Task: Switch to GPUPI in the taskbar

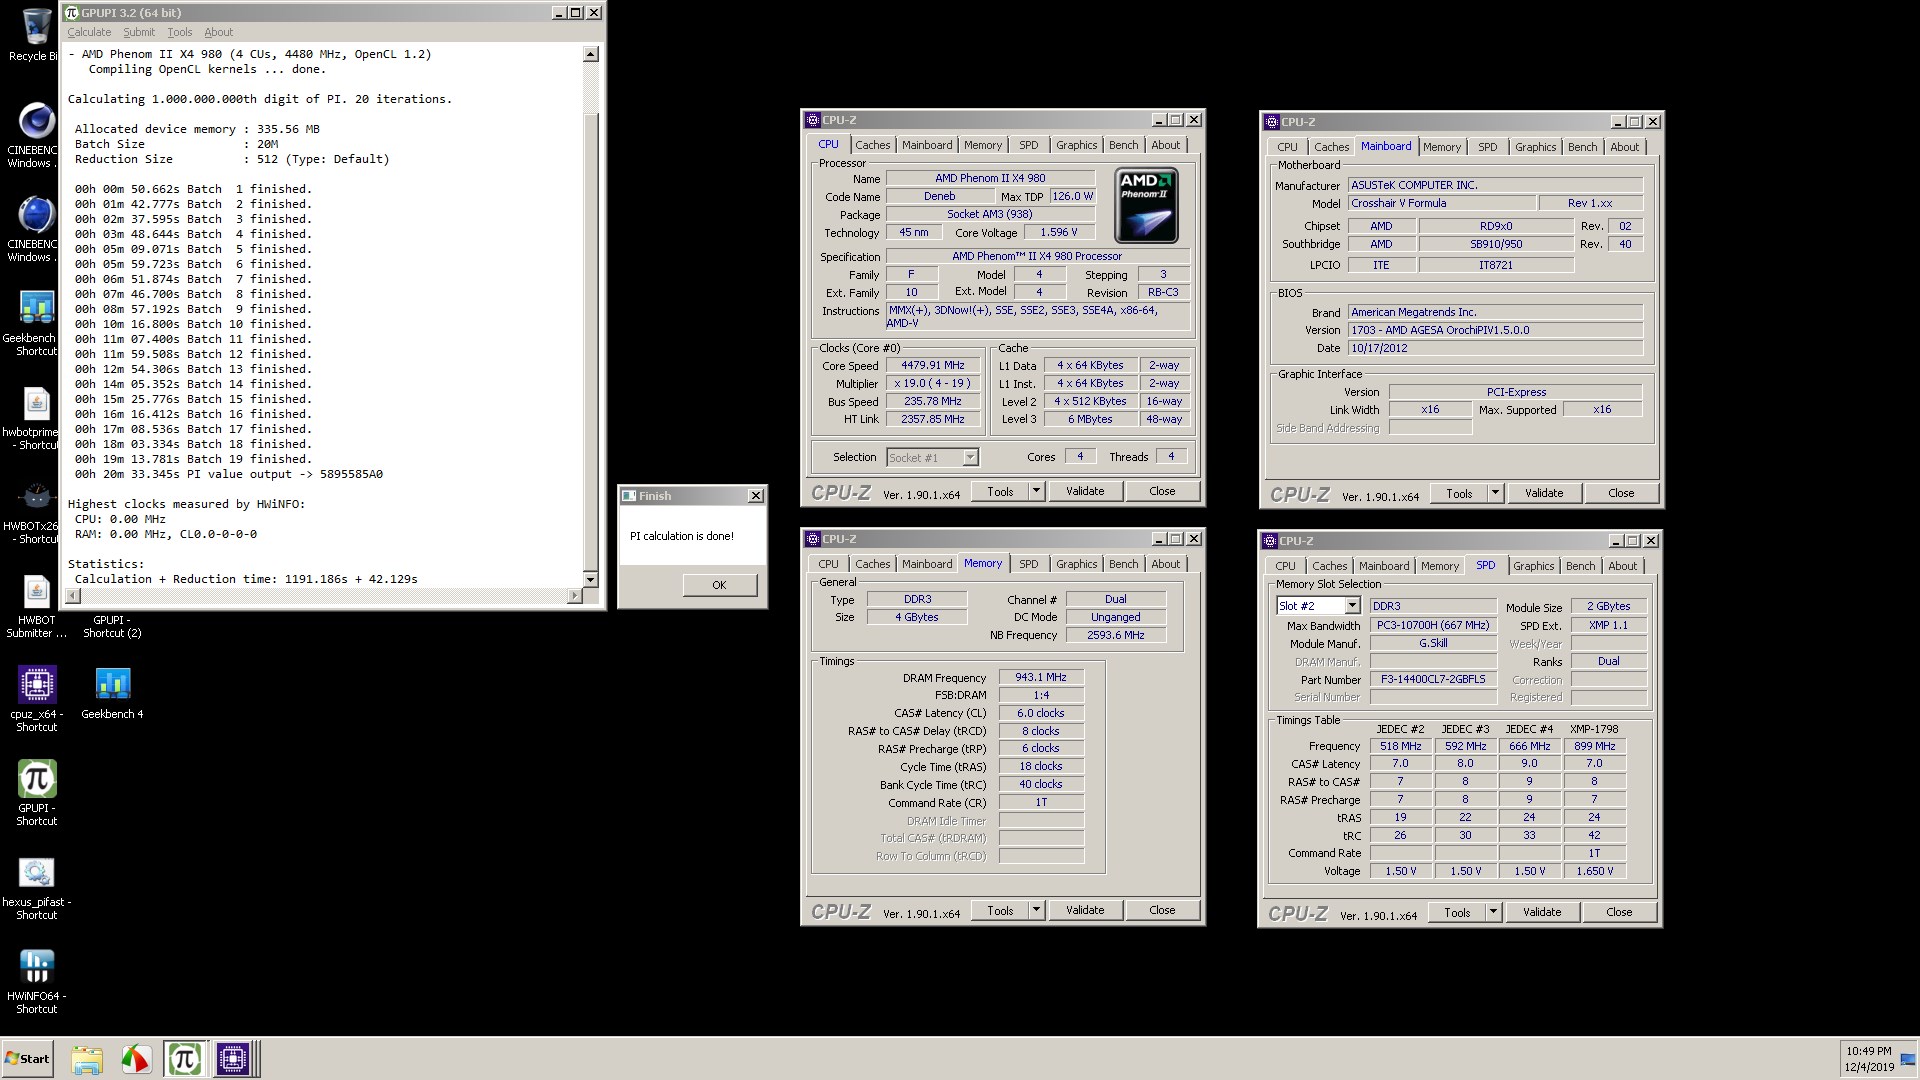Action: [184, 1059]
